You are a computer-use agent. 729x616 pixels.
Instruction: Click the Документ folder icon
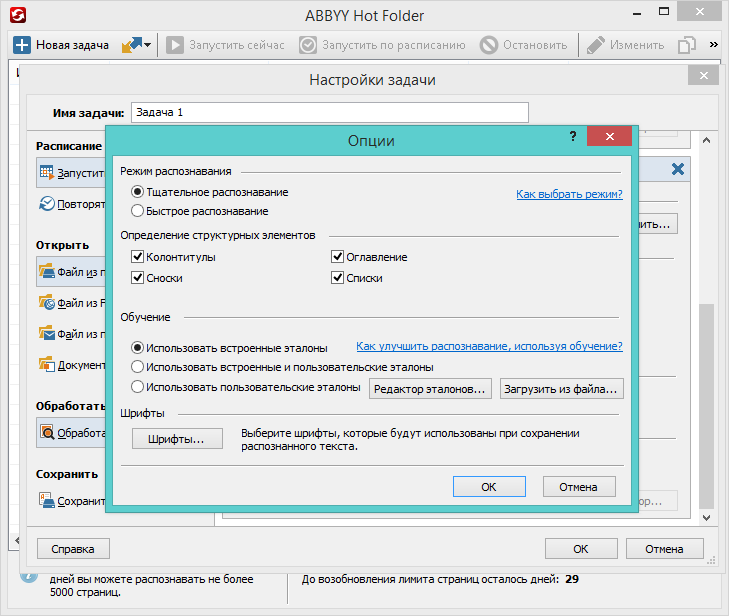coord(46,364)
